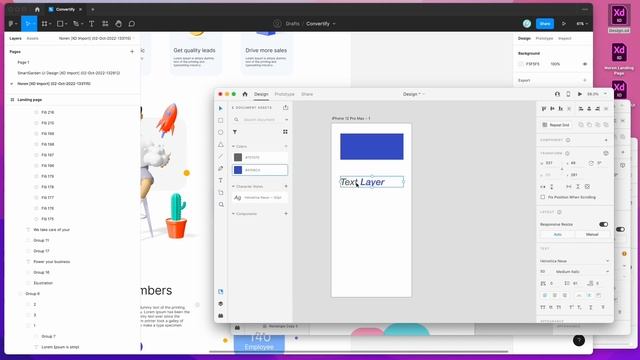Add character style in XD assets
Viewport: 640px width, 360px height.
point(286,186)
